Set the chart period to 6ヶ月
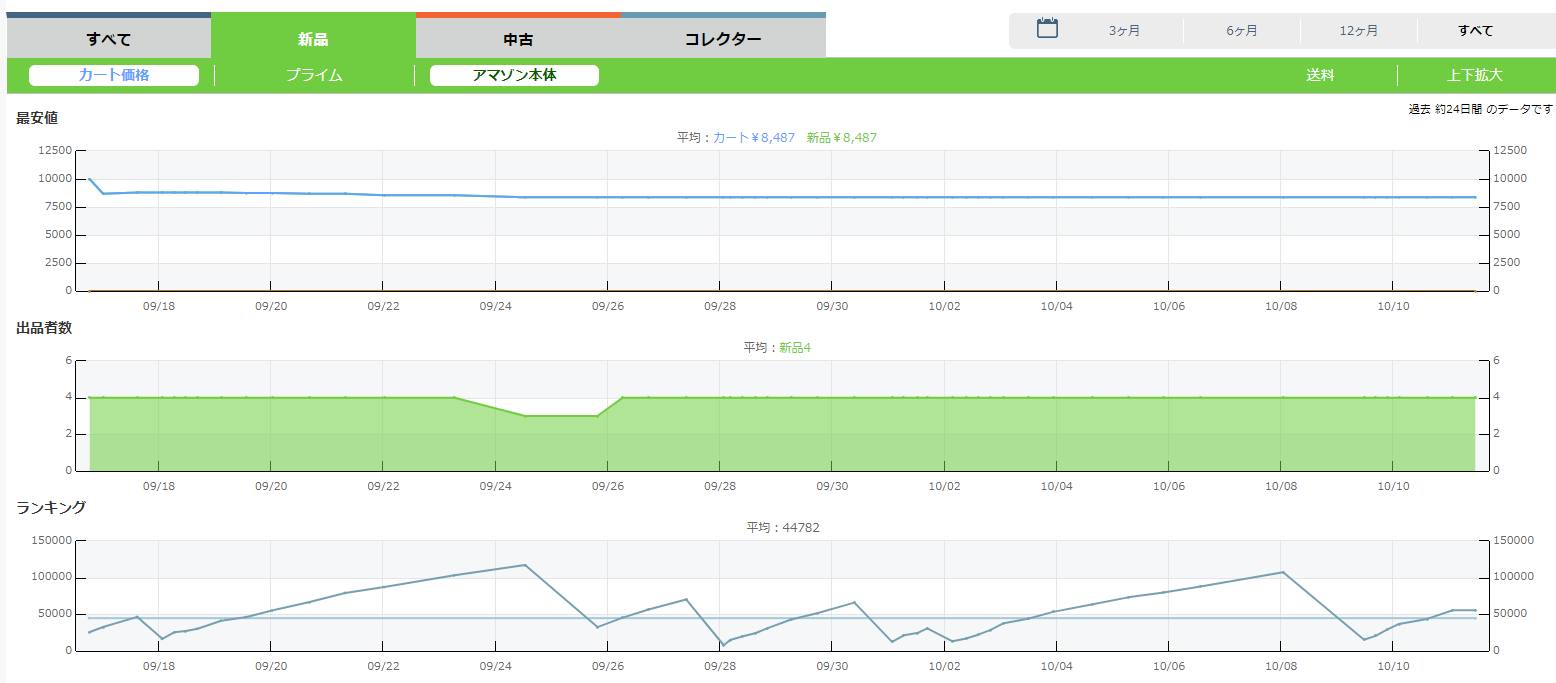 click(x=1241, y=31)
